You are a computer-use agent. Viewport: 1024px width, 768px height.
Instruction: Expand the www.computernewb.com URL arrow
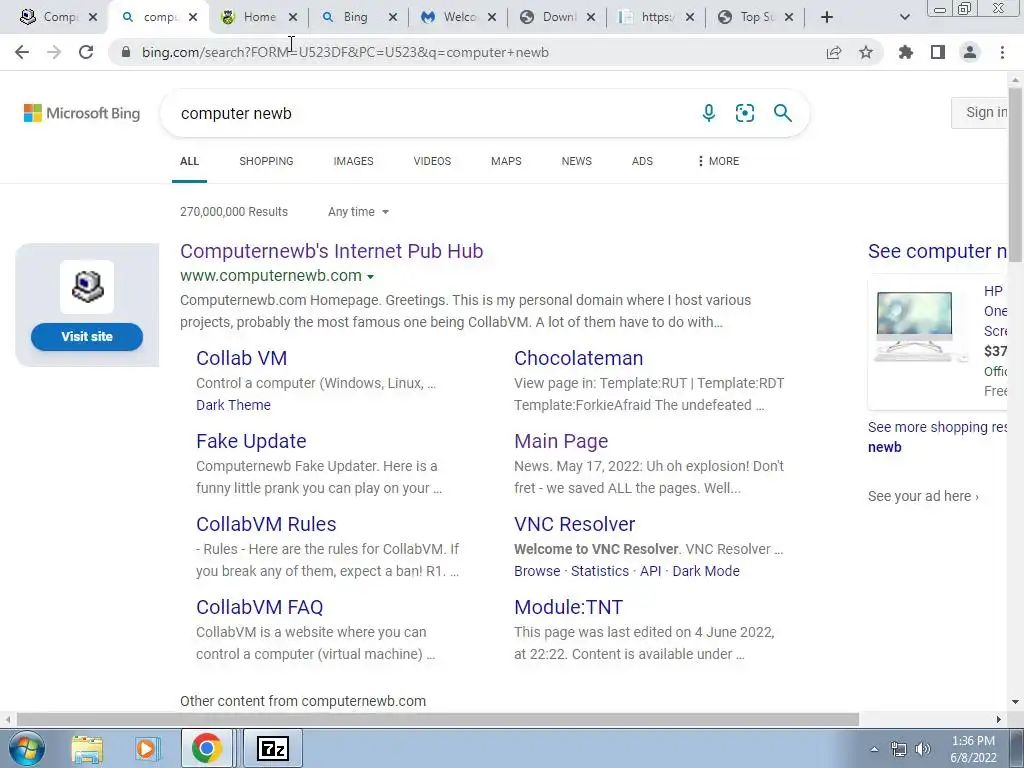[x=370, y=277]
